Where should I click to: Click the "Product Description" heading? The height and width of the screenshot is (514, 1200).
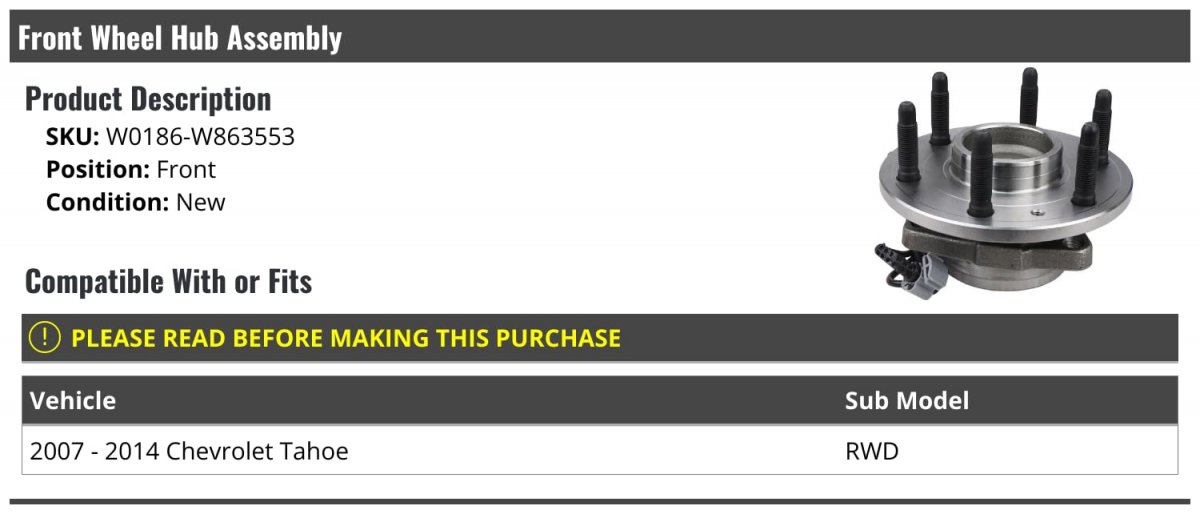tap(148, 99)
